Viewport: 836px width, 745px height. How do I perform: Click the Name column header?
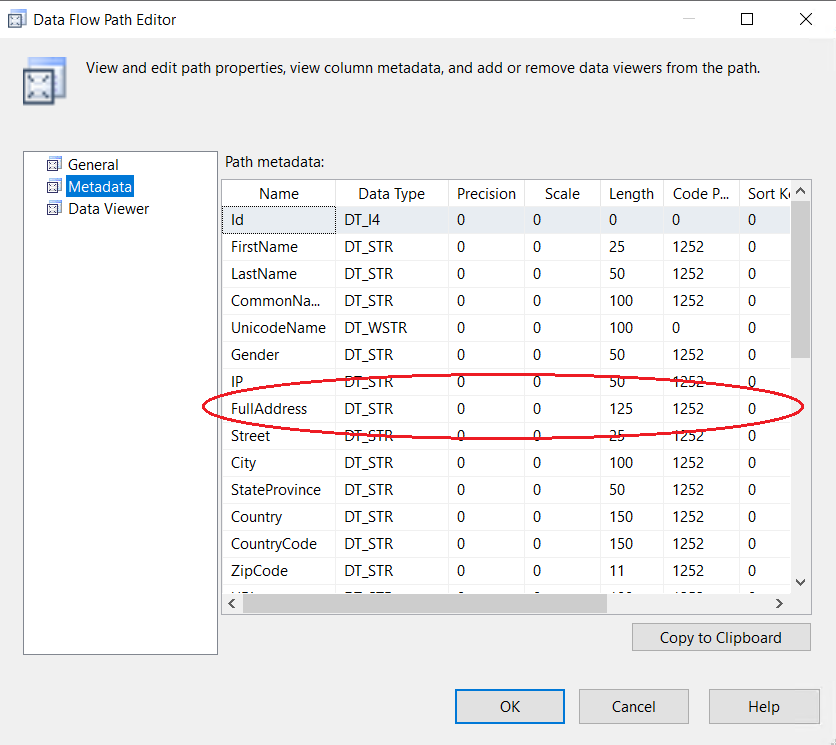(x=279, y=194)
